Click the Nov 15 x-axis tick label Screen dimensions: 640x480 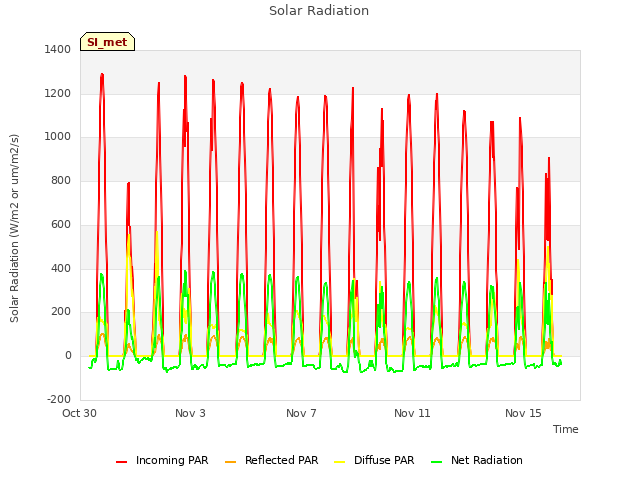[523, 413]
